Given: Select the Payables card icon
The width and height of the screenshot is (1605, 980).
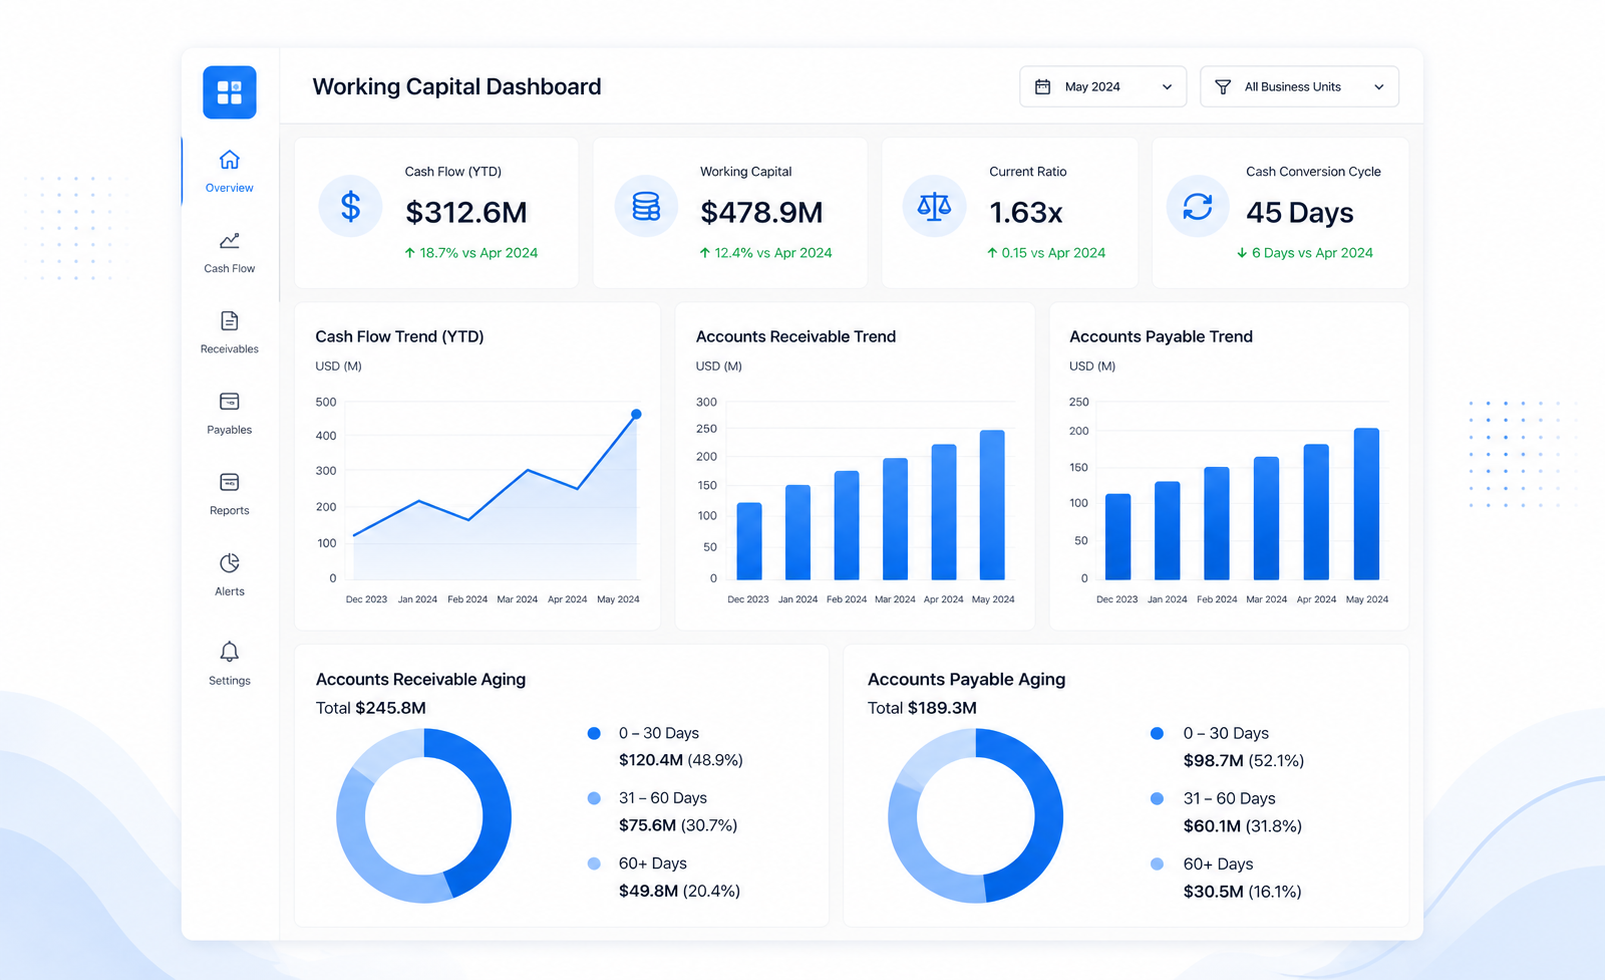Looking at the screenshot, I should coord(229,401).
